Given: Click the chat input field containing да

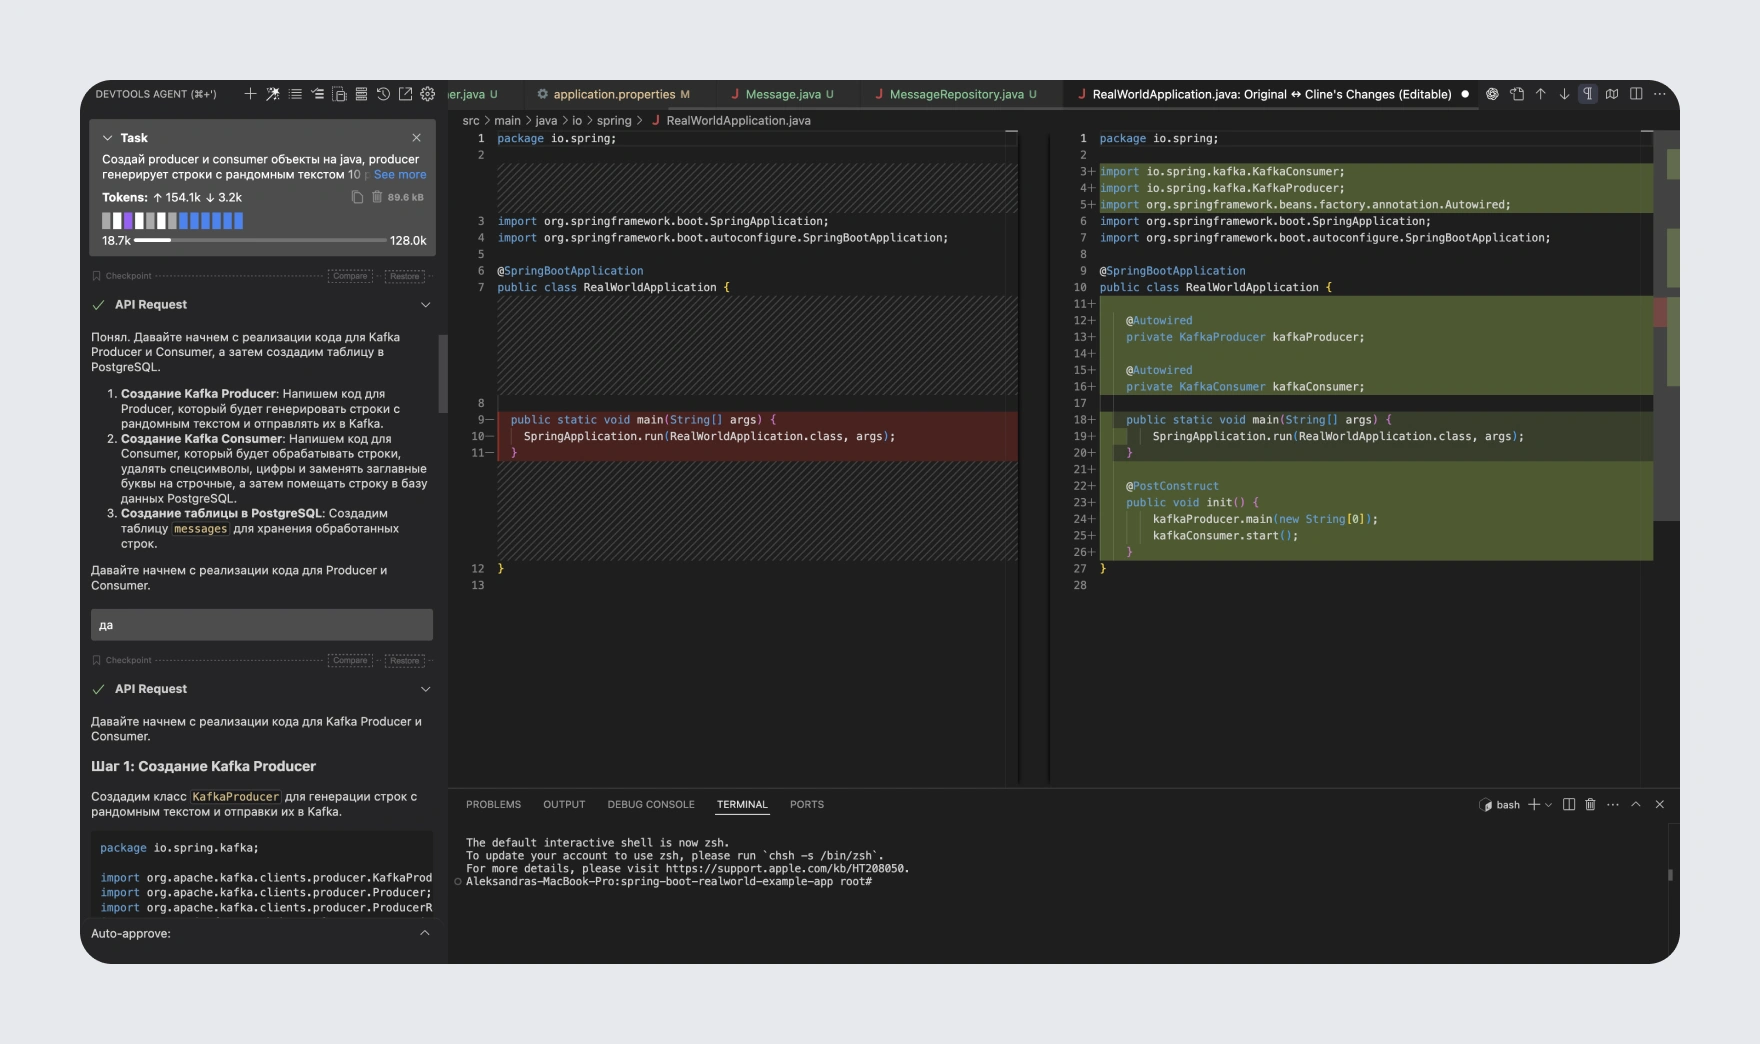Looking at the screenshot, I should coord(261,624).
